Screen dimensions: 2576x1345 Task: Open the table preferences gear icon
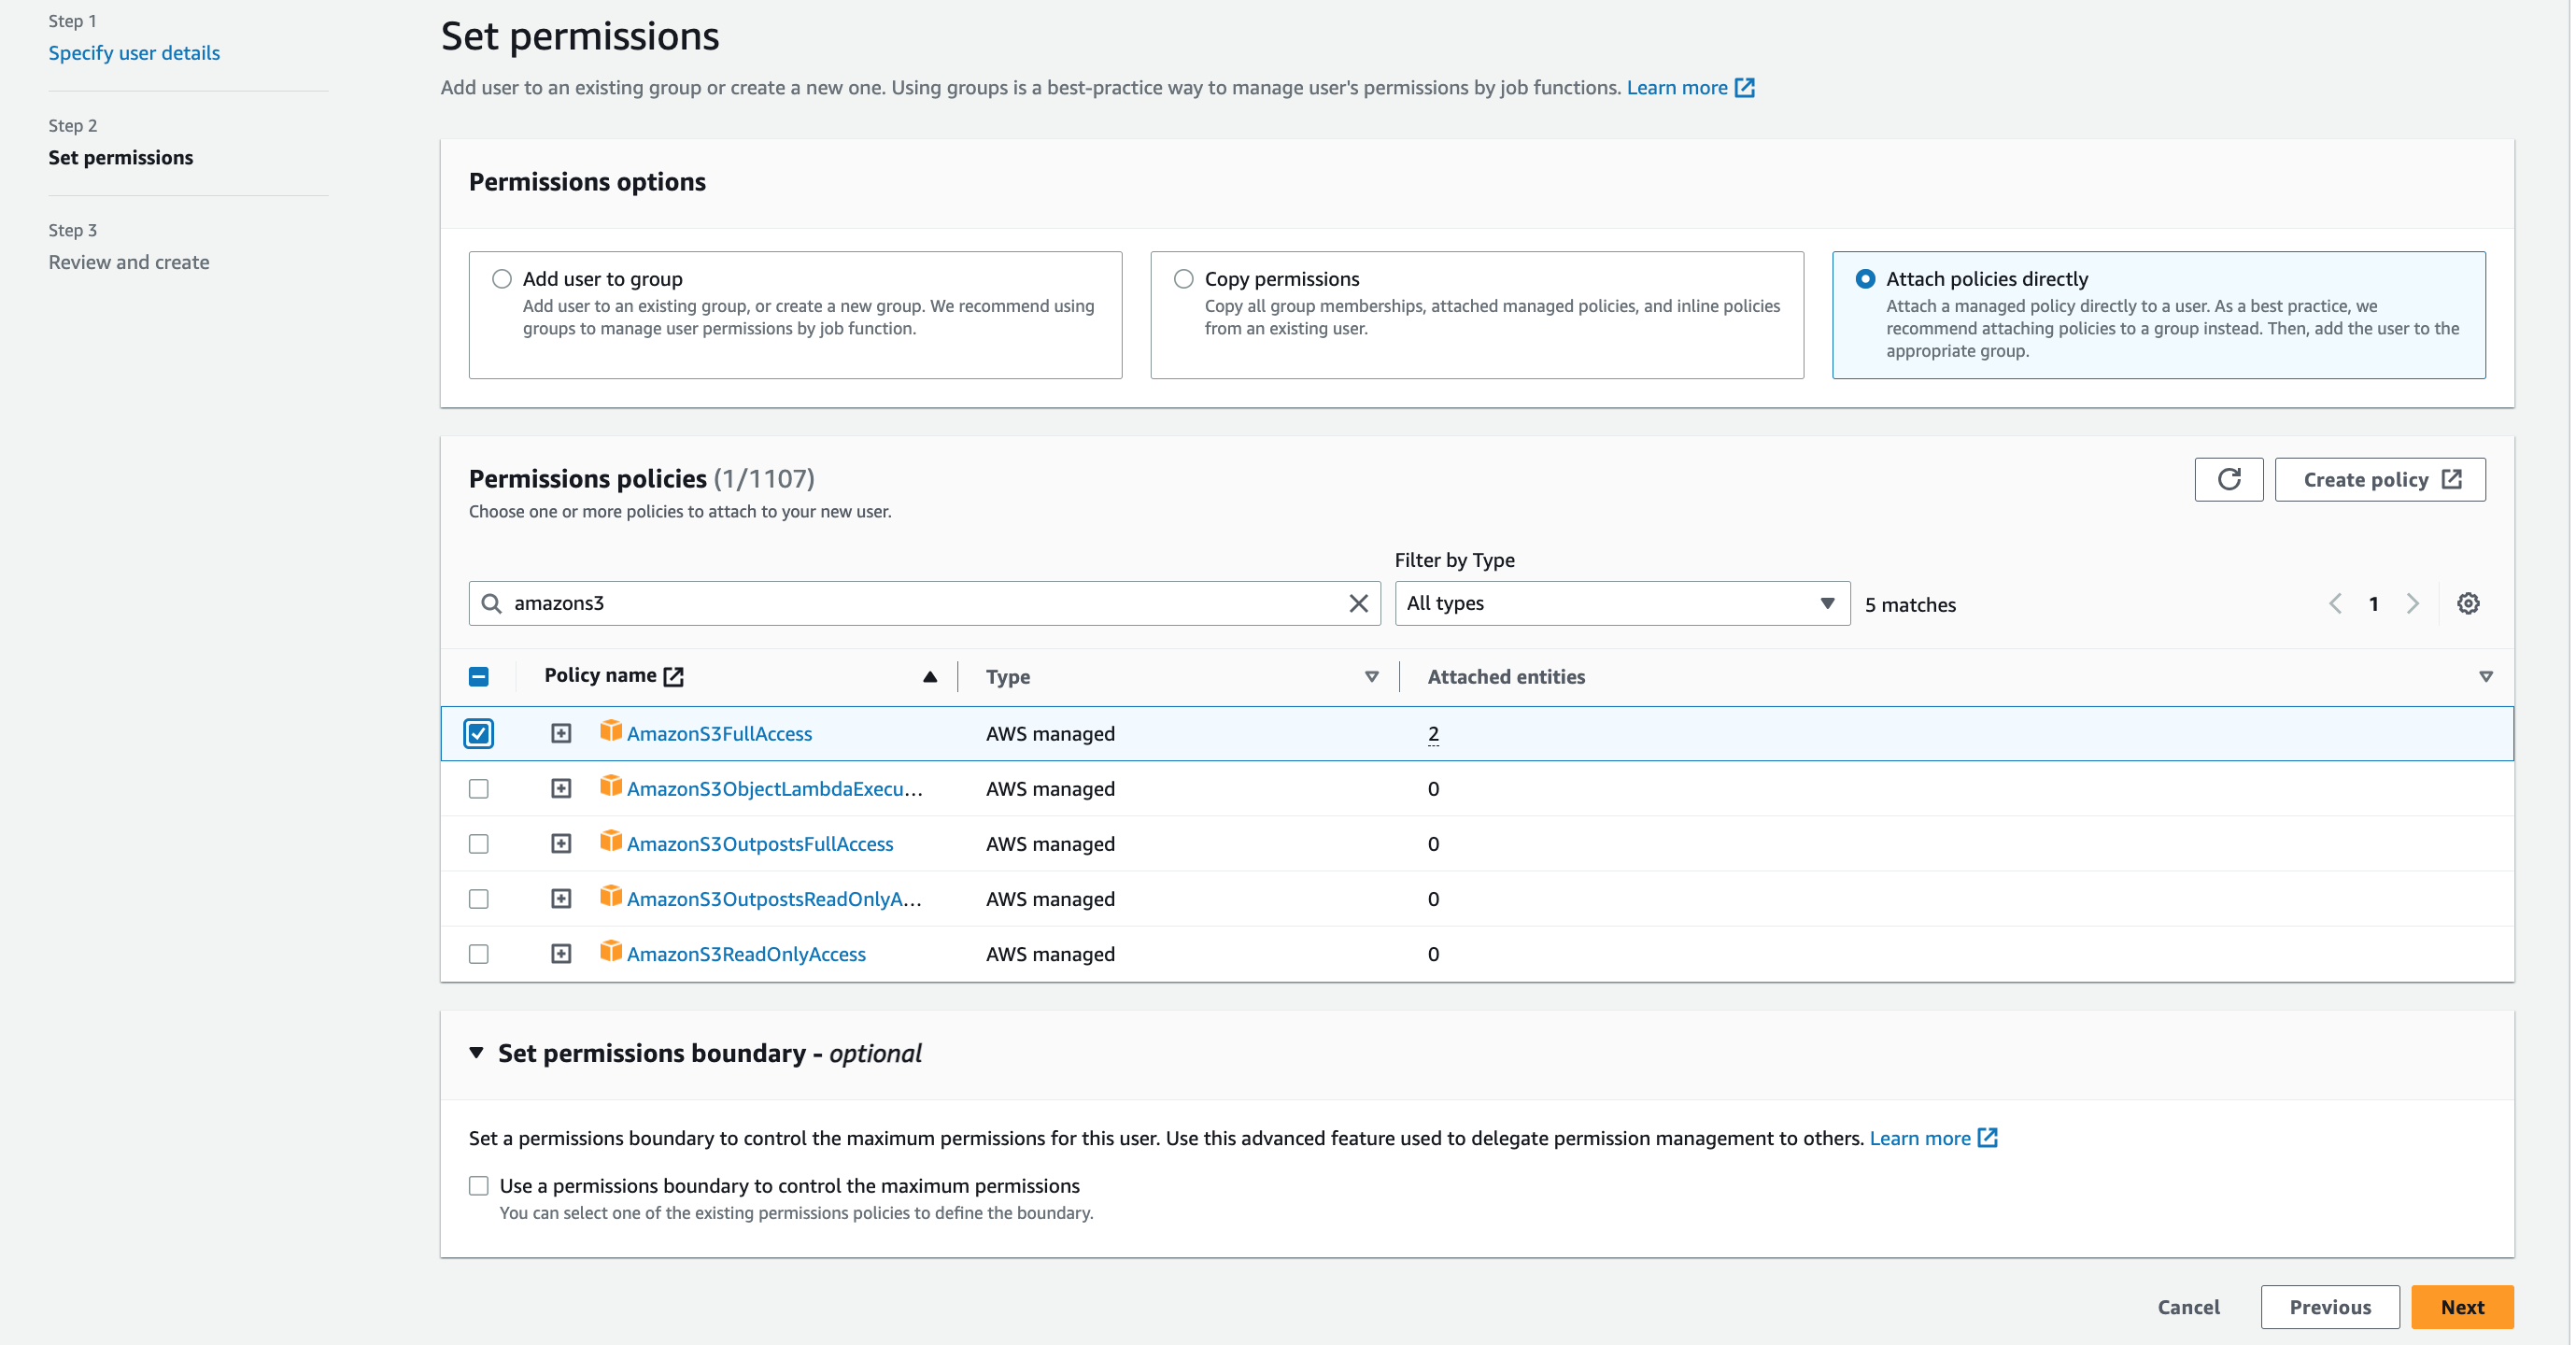coord(2467,603)
